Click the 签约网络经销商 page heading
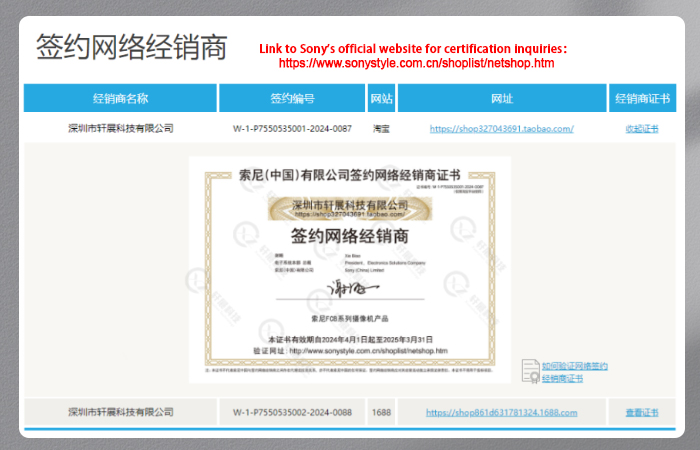This screenshot has height=450, width=700. [x=131, y=47]
